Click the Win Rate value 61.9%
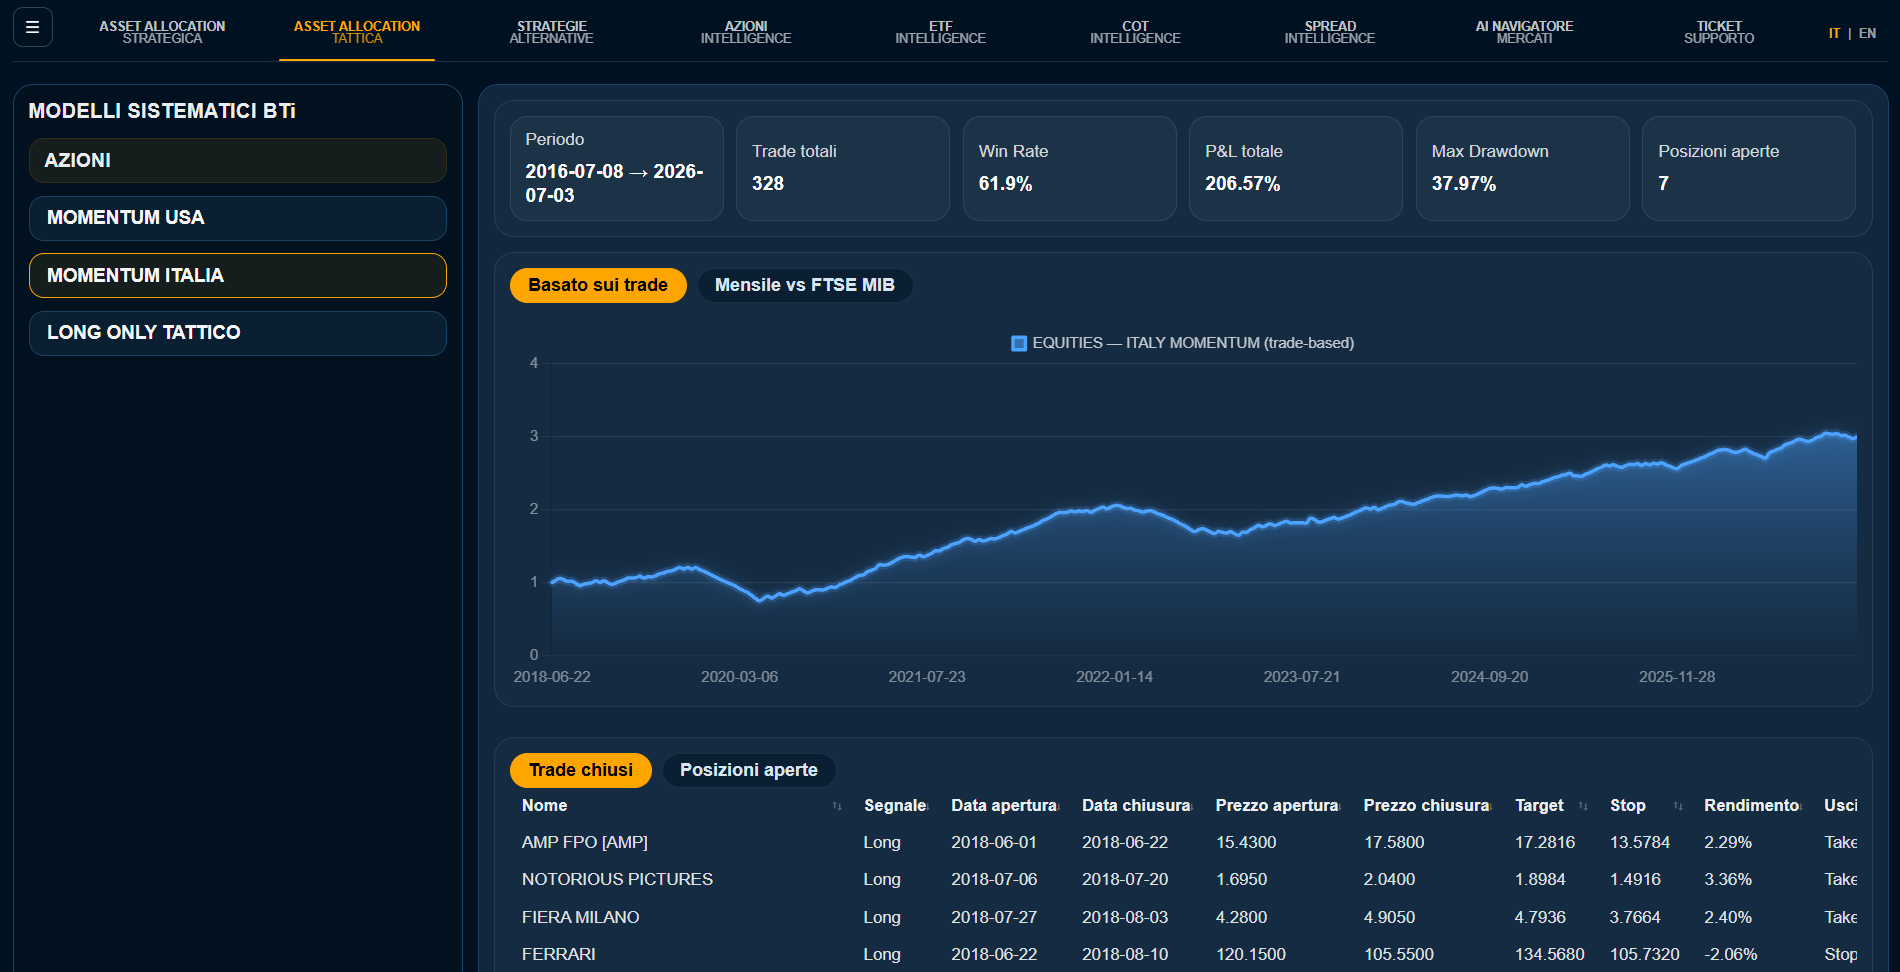The image size is (1900, 972). tap(1005, 184)
